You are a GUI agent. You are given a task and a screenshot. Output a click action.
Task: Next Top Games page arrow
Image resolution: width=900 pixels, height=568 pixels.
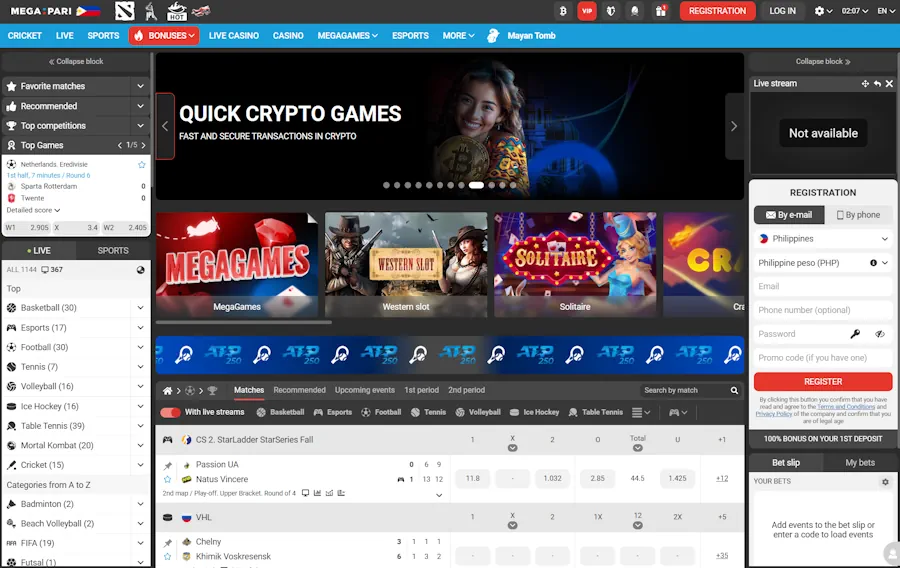(x=143, y=146)
